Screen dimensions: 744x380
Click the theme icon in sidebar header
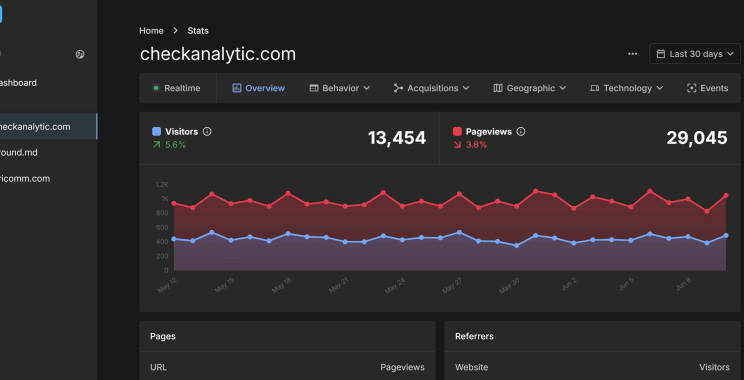pos(80,55)
